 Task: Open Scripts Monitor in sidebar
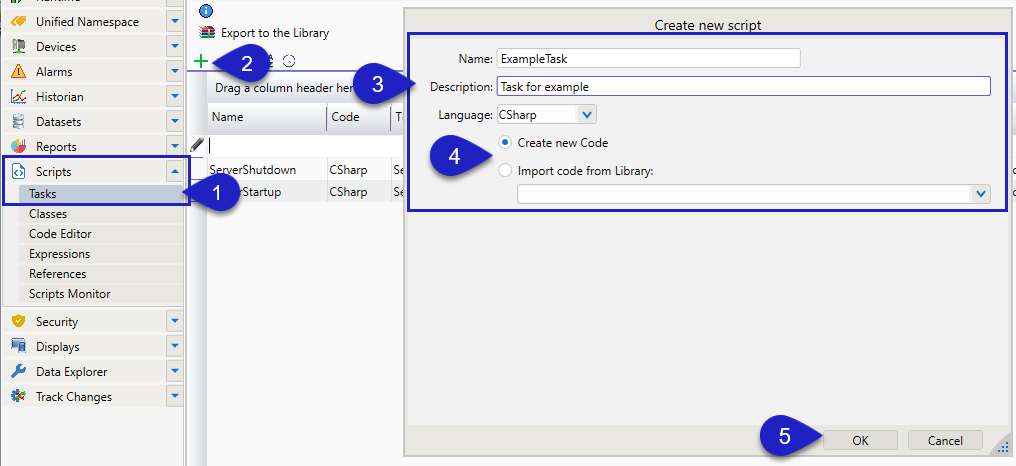(70, 294)
